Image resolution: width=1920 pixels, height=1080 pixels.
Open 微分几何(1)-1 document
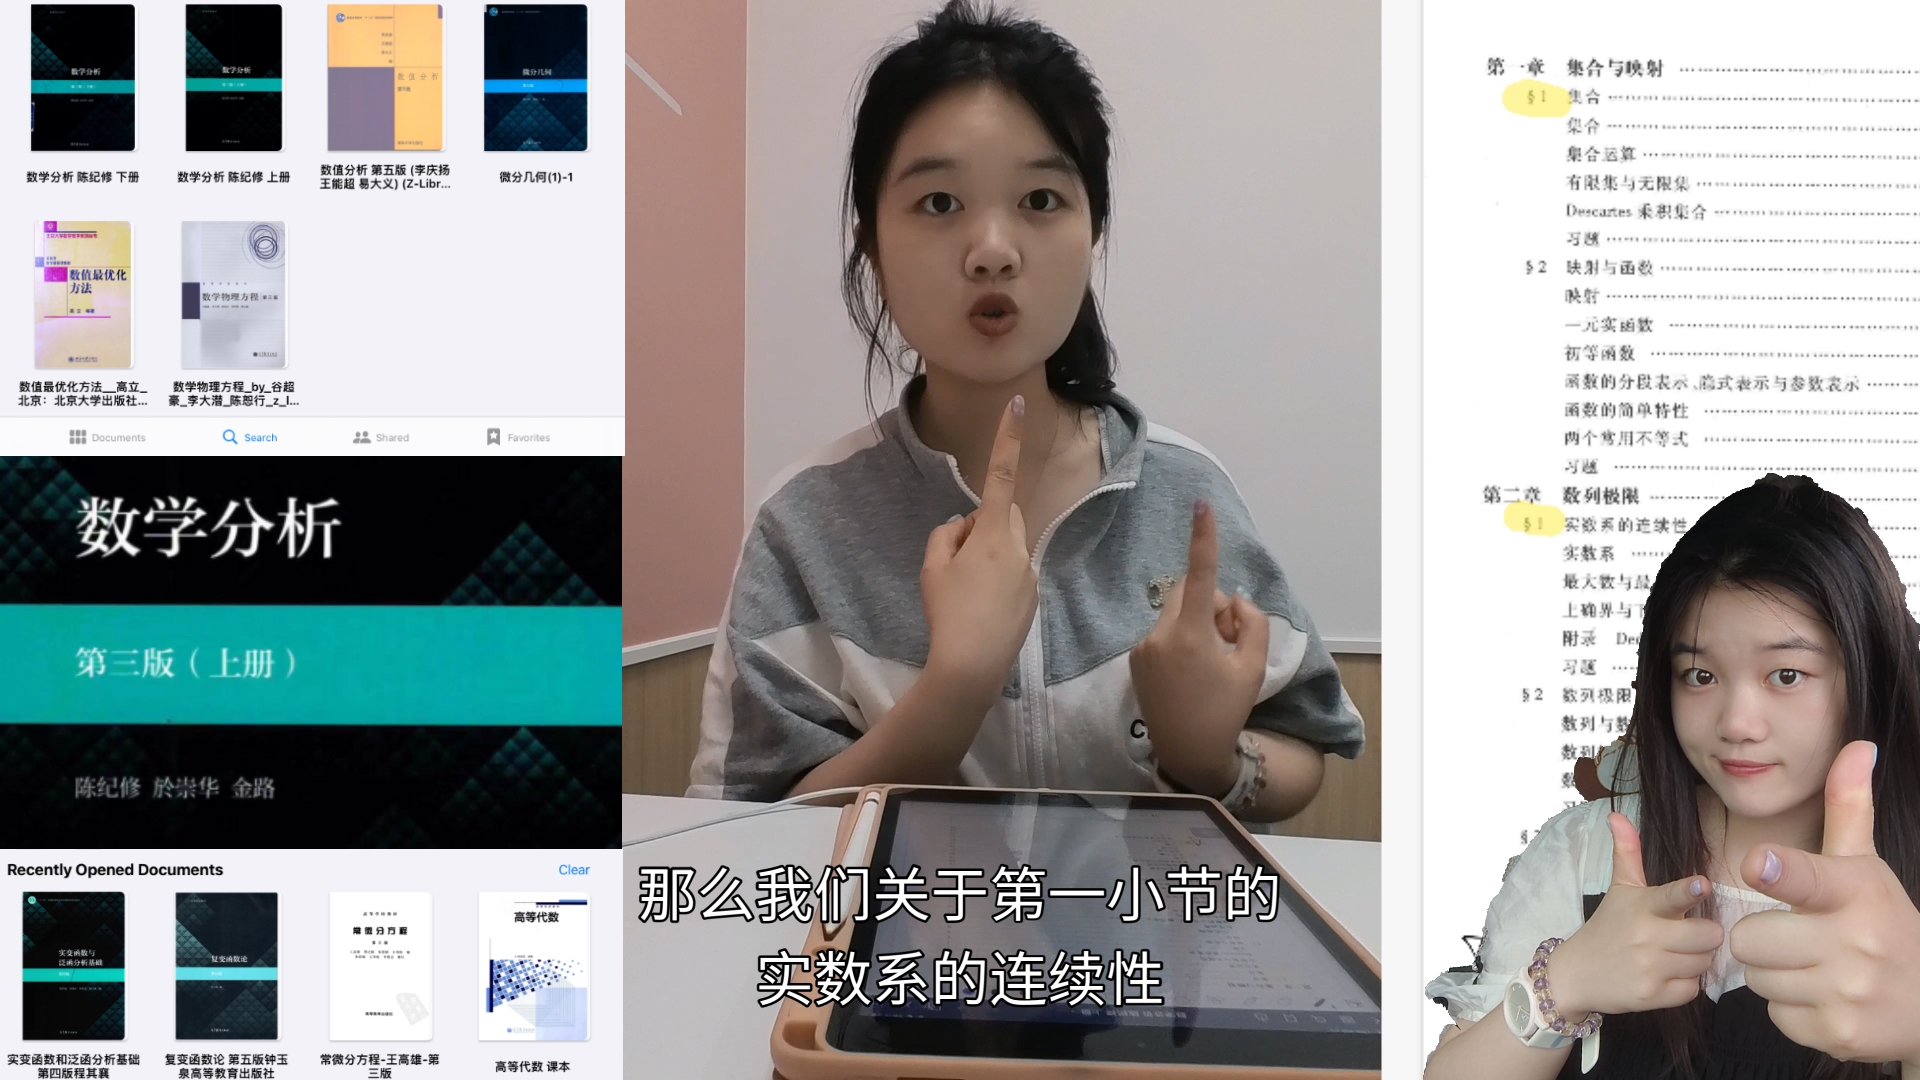coord(535,86)
